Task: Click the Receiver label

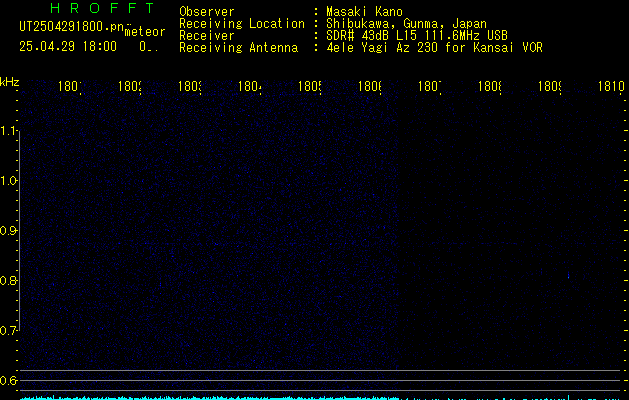Action: pyautogui.click(x=207, y=36)
